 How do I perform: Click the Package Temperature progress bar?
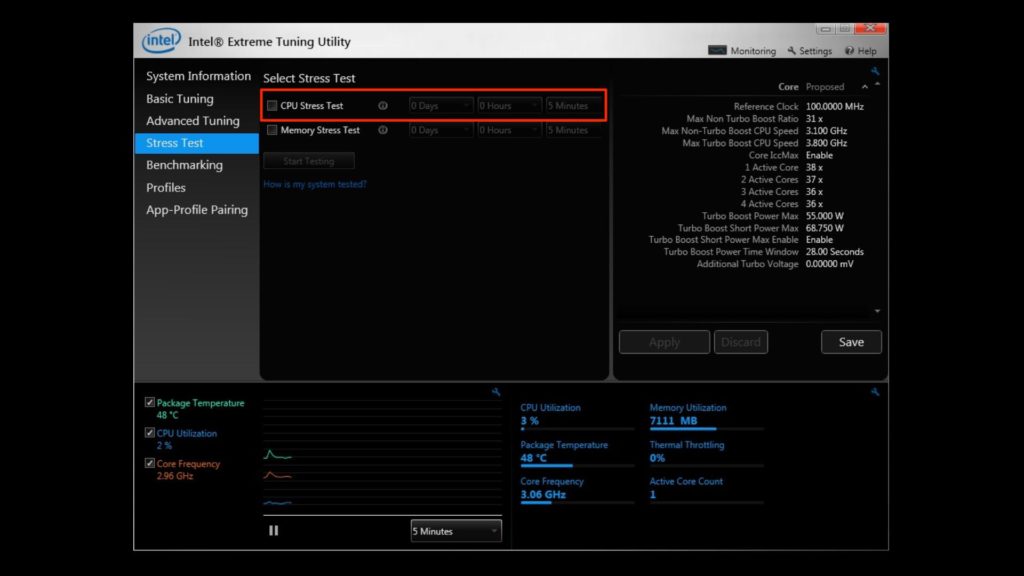coord(577,466)
